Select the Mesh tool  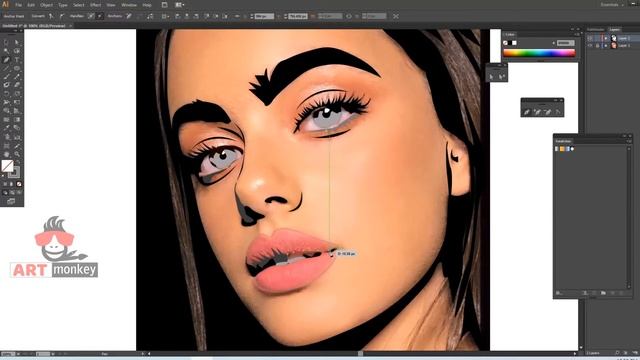tap(6, 120)
